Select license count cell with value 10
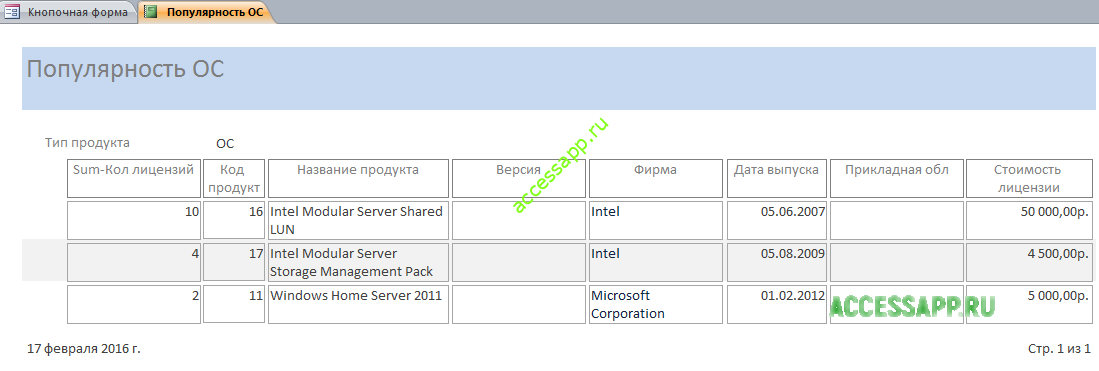 (134, 220)
